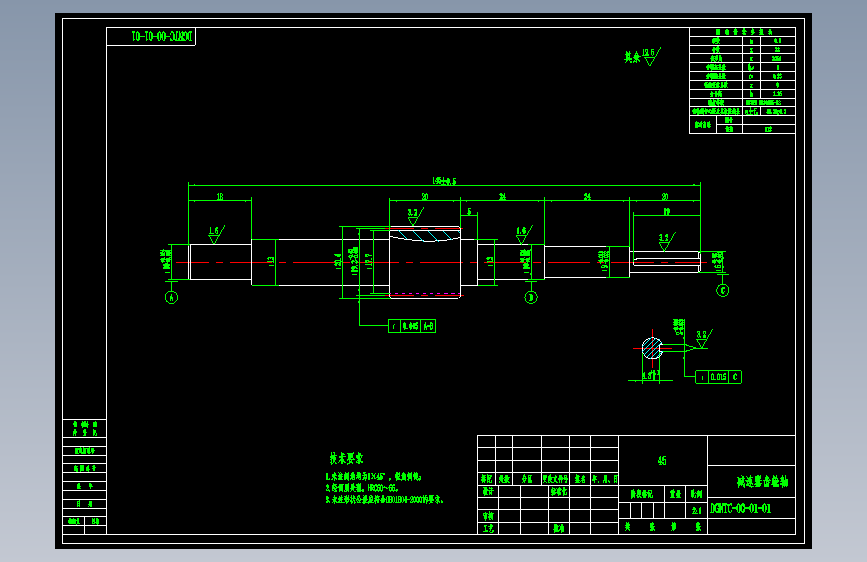
Task: Select the 3.2 roughness symbol above the keyway
Action: pyautogui.click(x=666, y=242)
